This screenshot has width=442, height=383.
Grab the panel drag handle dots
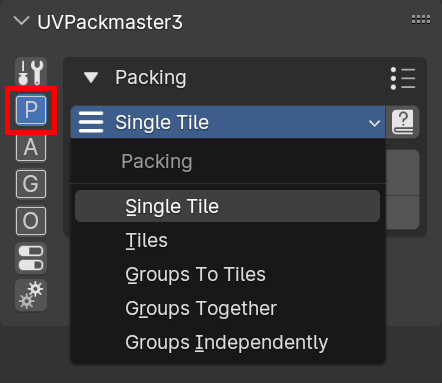[x=421, y=20]
